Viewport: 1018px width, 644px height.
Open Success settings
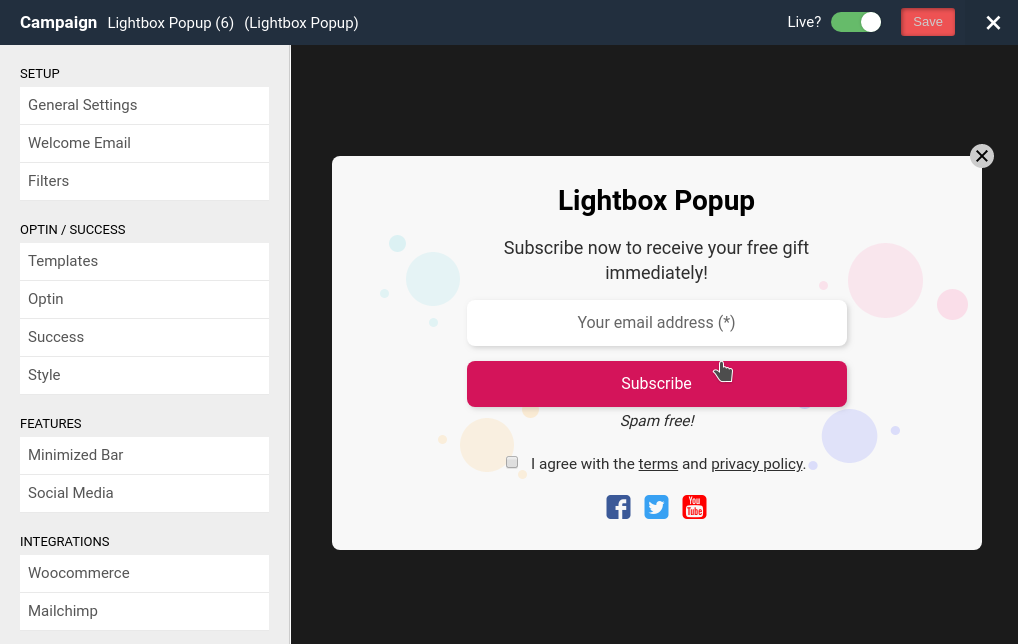pyautogui.click(x=144, y=337)
